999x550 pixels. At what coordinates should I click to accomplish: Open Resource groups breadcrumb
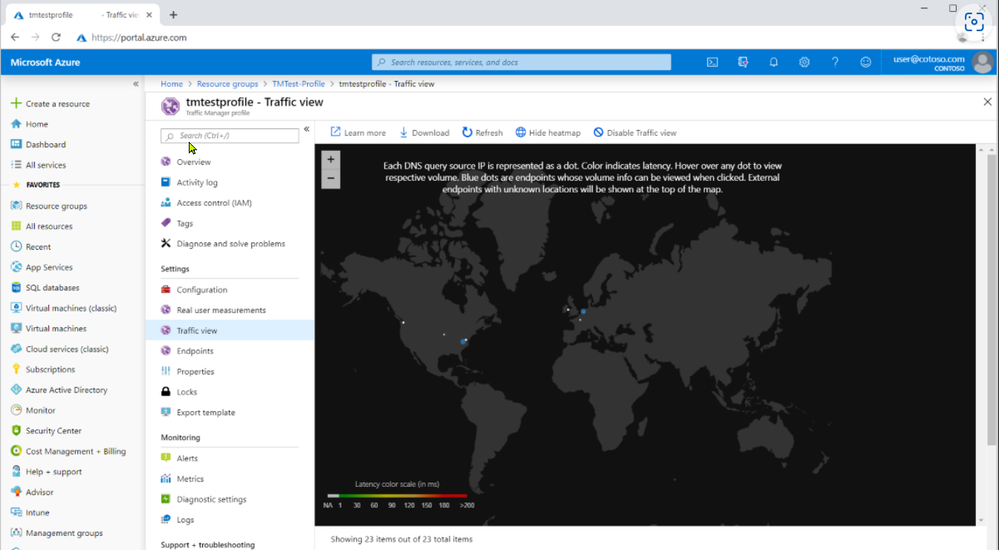point(227,83)
